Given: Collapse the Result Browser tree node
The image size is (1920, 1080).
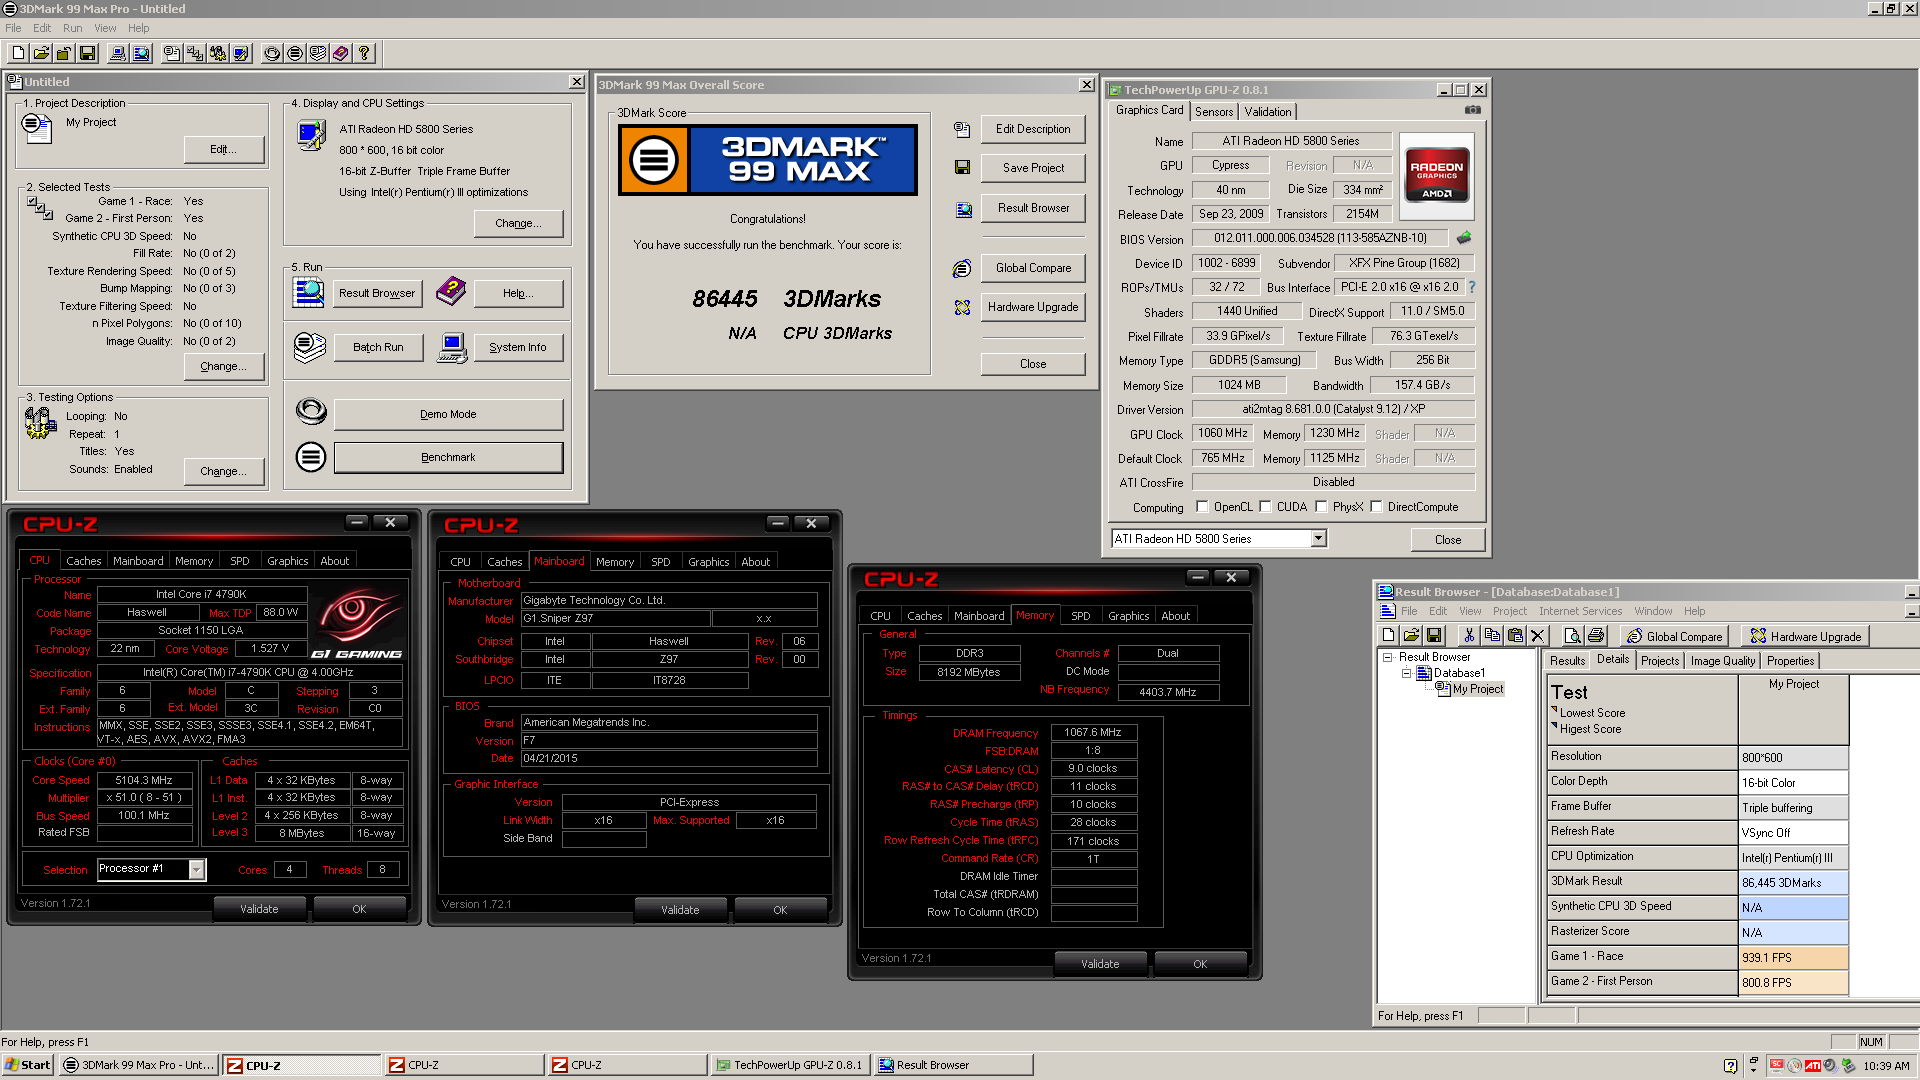Looking at the screenshot, I should [1388, 657].
